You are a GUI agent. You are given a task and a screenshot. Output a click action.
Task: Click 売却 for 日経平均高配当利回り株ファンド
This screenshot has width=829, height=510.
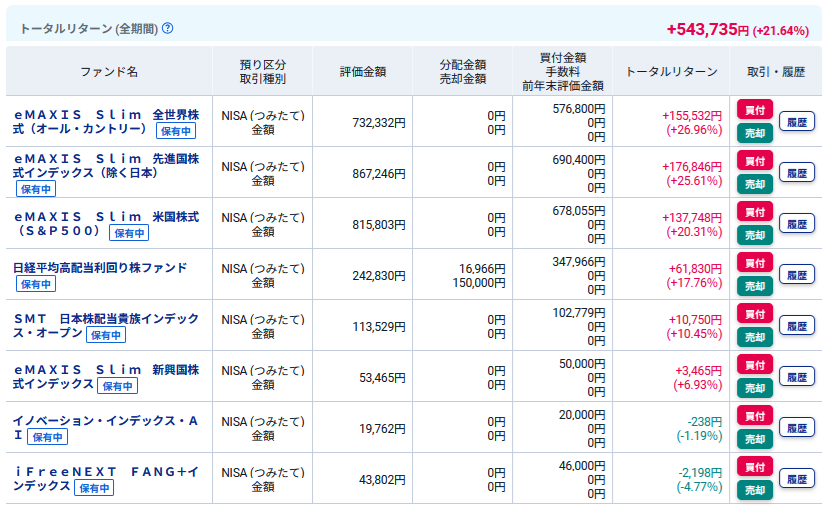pos(755,286)
